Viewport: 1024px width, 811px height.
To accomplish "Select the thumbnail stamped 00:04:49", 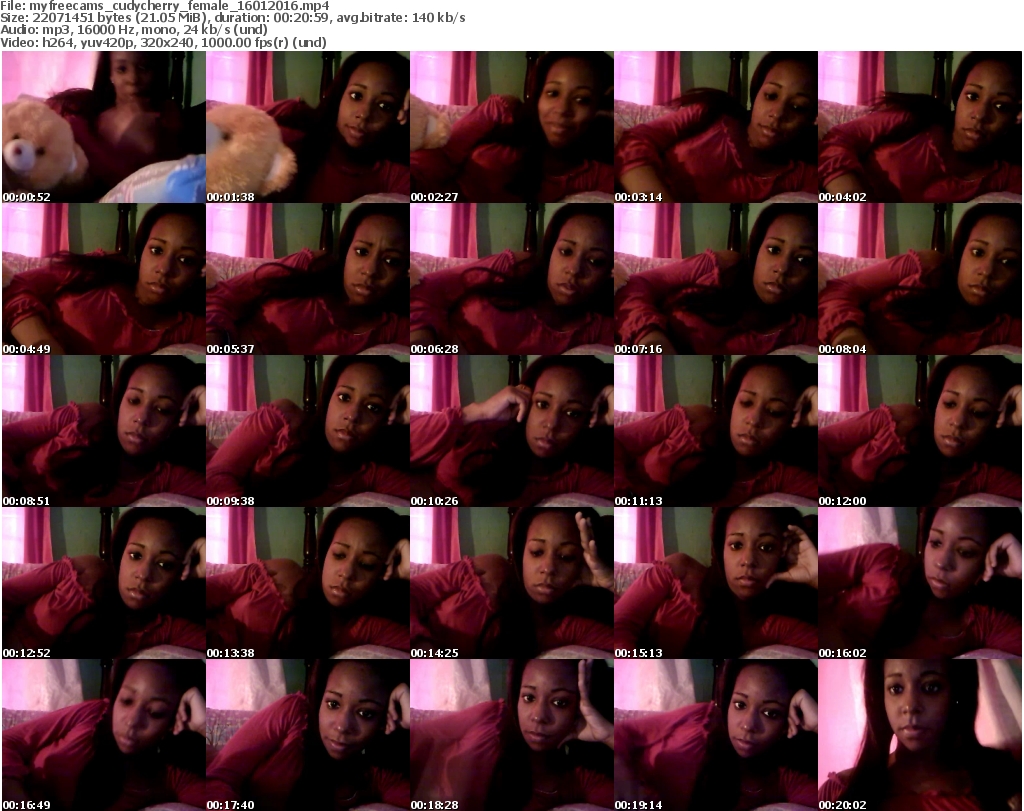I will coord(104,279).
